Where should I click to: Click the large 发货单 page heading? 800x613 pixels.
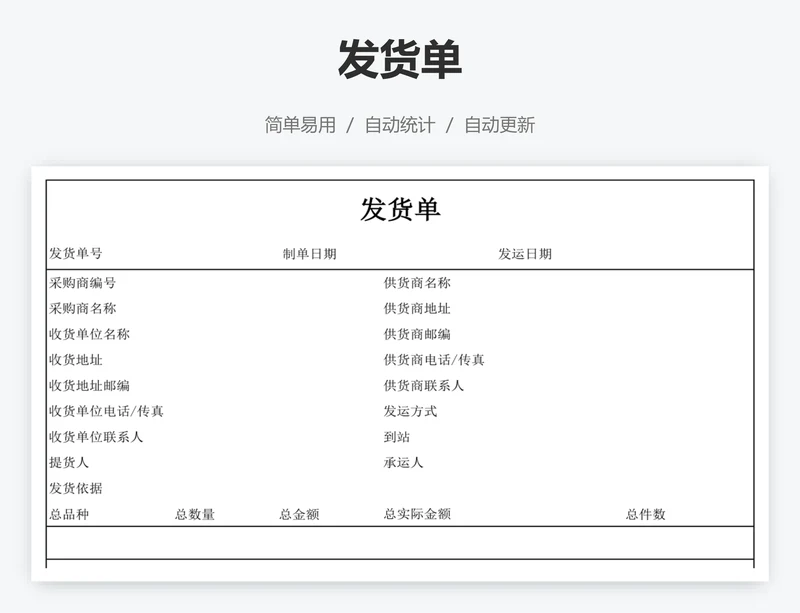(399, 60)
